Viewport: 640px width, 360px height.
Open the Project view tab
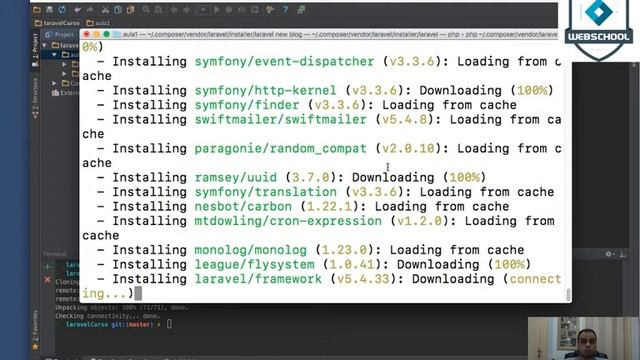click(60, 35)
